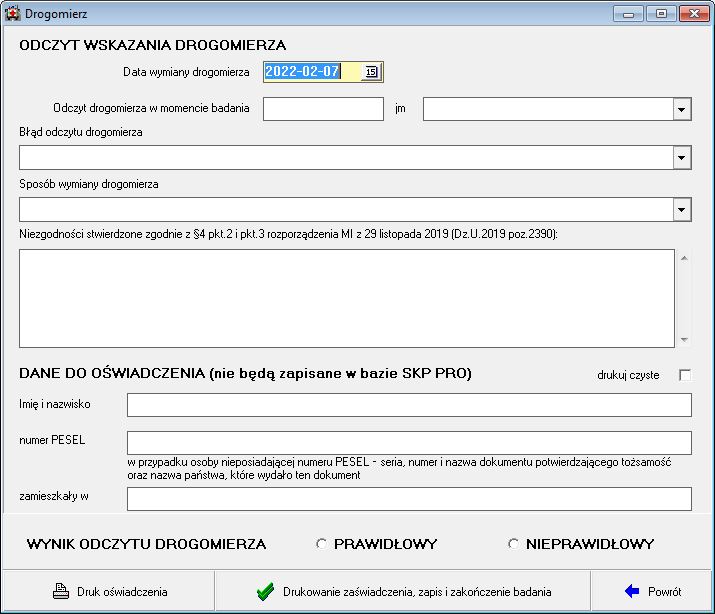The height and width of the screenshot is (614, 715).
Task: Click the numer PESEL input field
Action: pos(408,442)
